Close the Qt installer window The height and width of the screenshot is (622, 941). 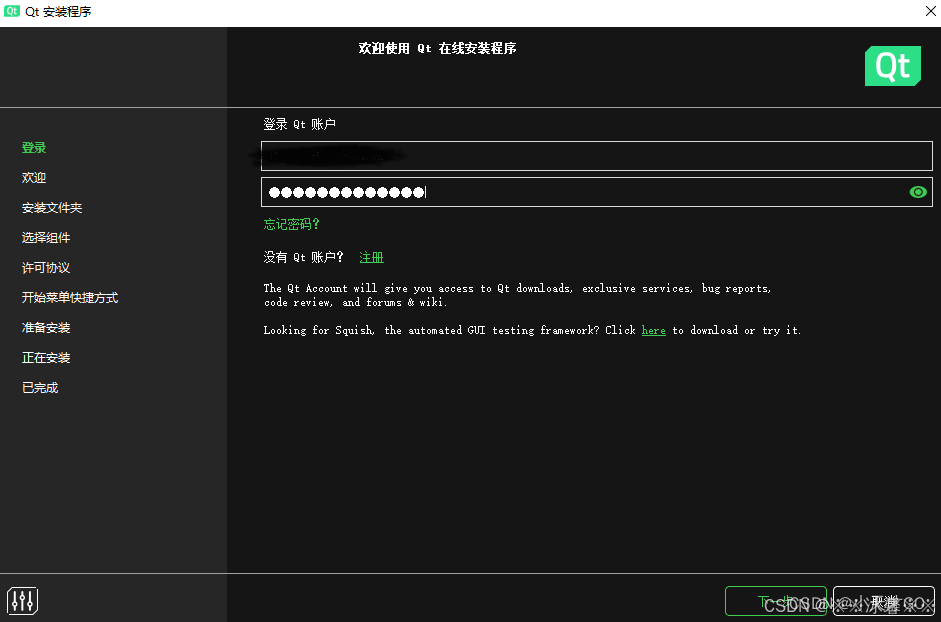[930, 11]
